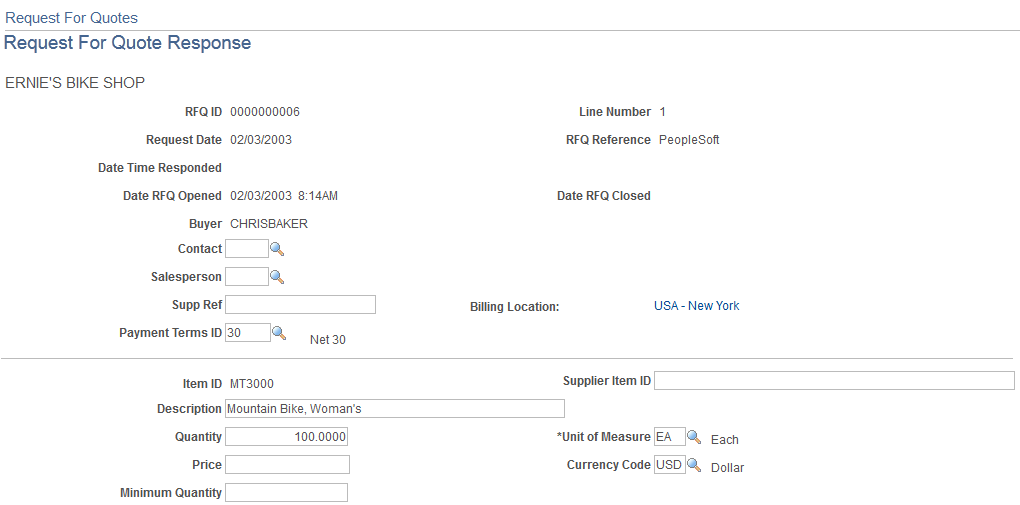
Task: Select the Dollar currency description text
Action: tap(727, 468)
